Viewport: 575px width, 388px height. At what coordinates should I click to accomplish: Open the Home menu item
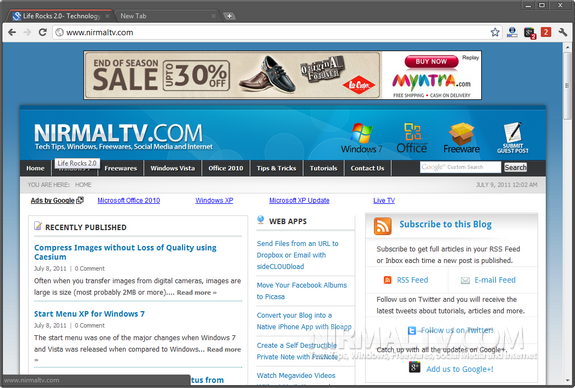(x=35, y=168)
